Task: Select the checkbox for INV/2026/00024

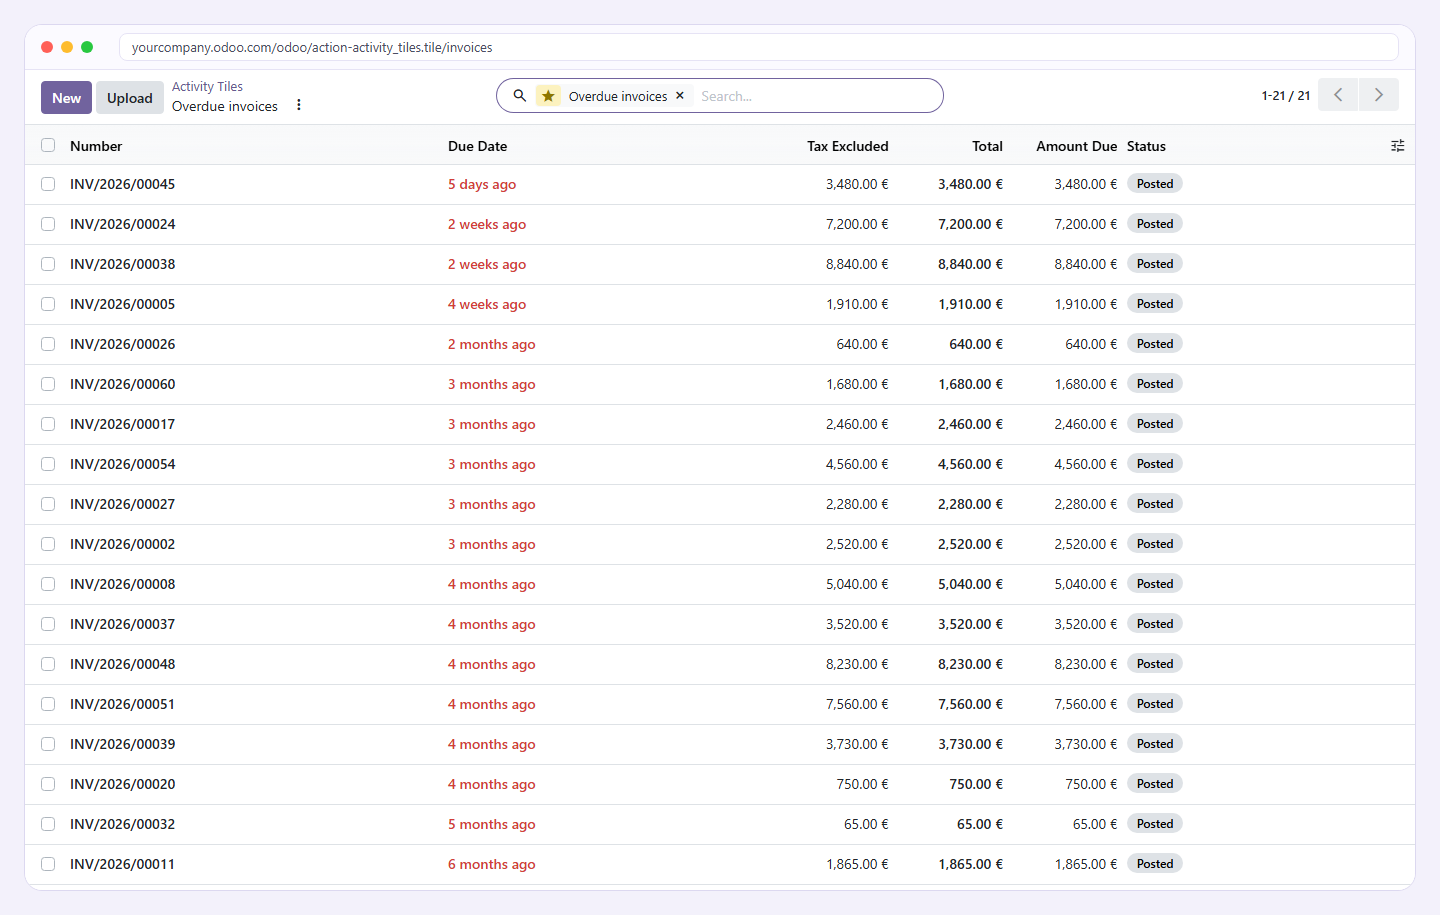Action: [x=48, y=224]
